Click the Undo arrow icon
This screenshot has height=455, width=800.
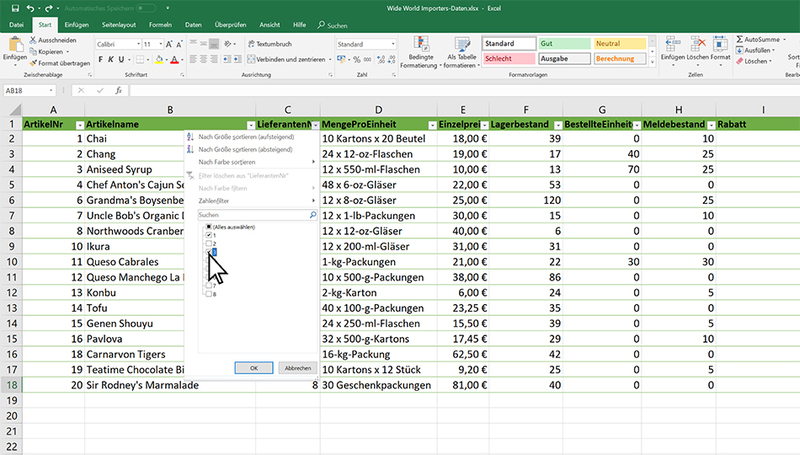[x=29, y=8]
